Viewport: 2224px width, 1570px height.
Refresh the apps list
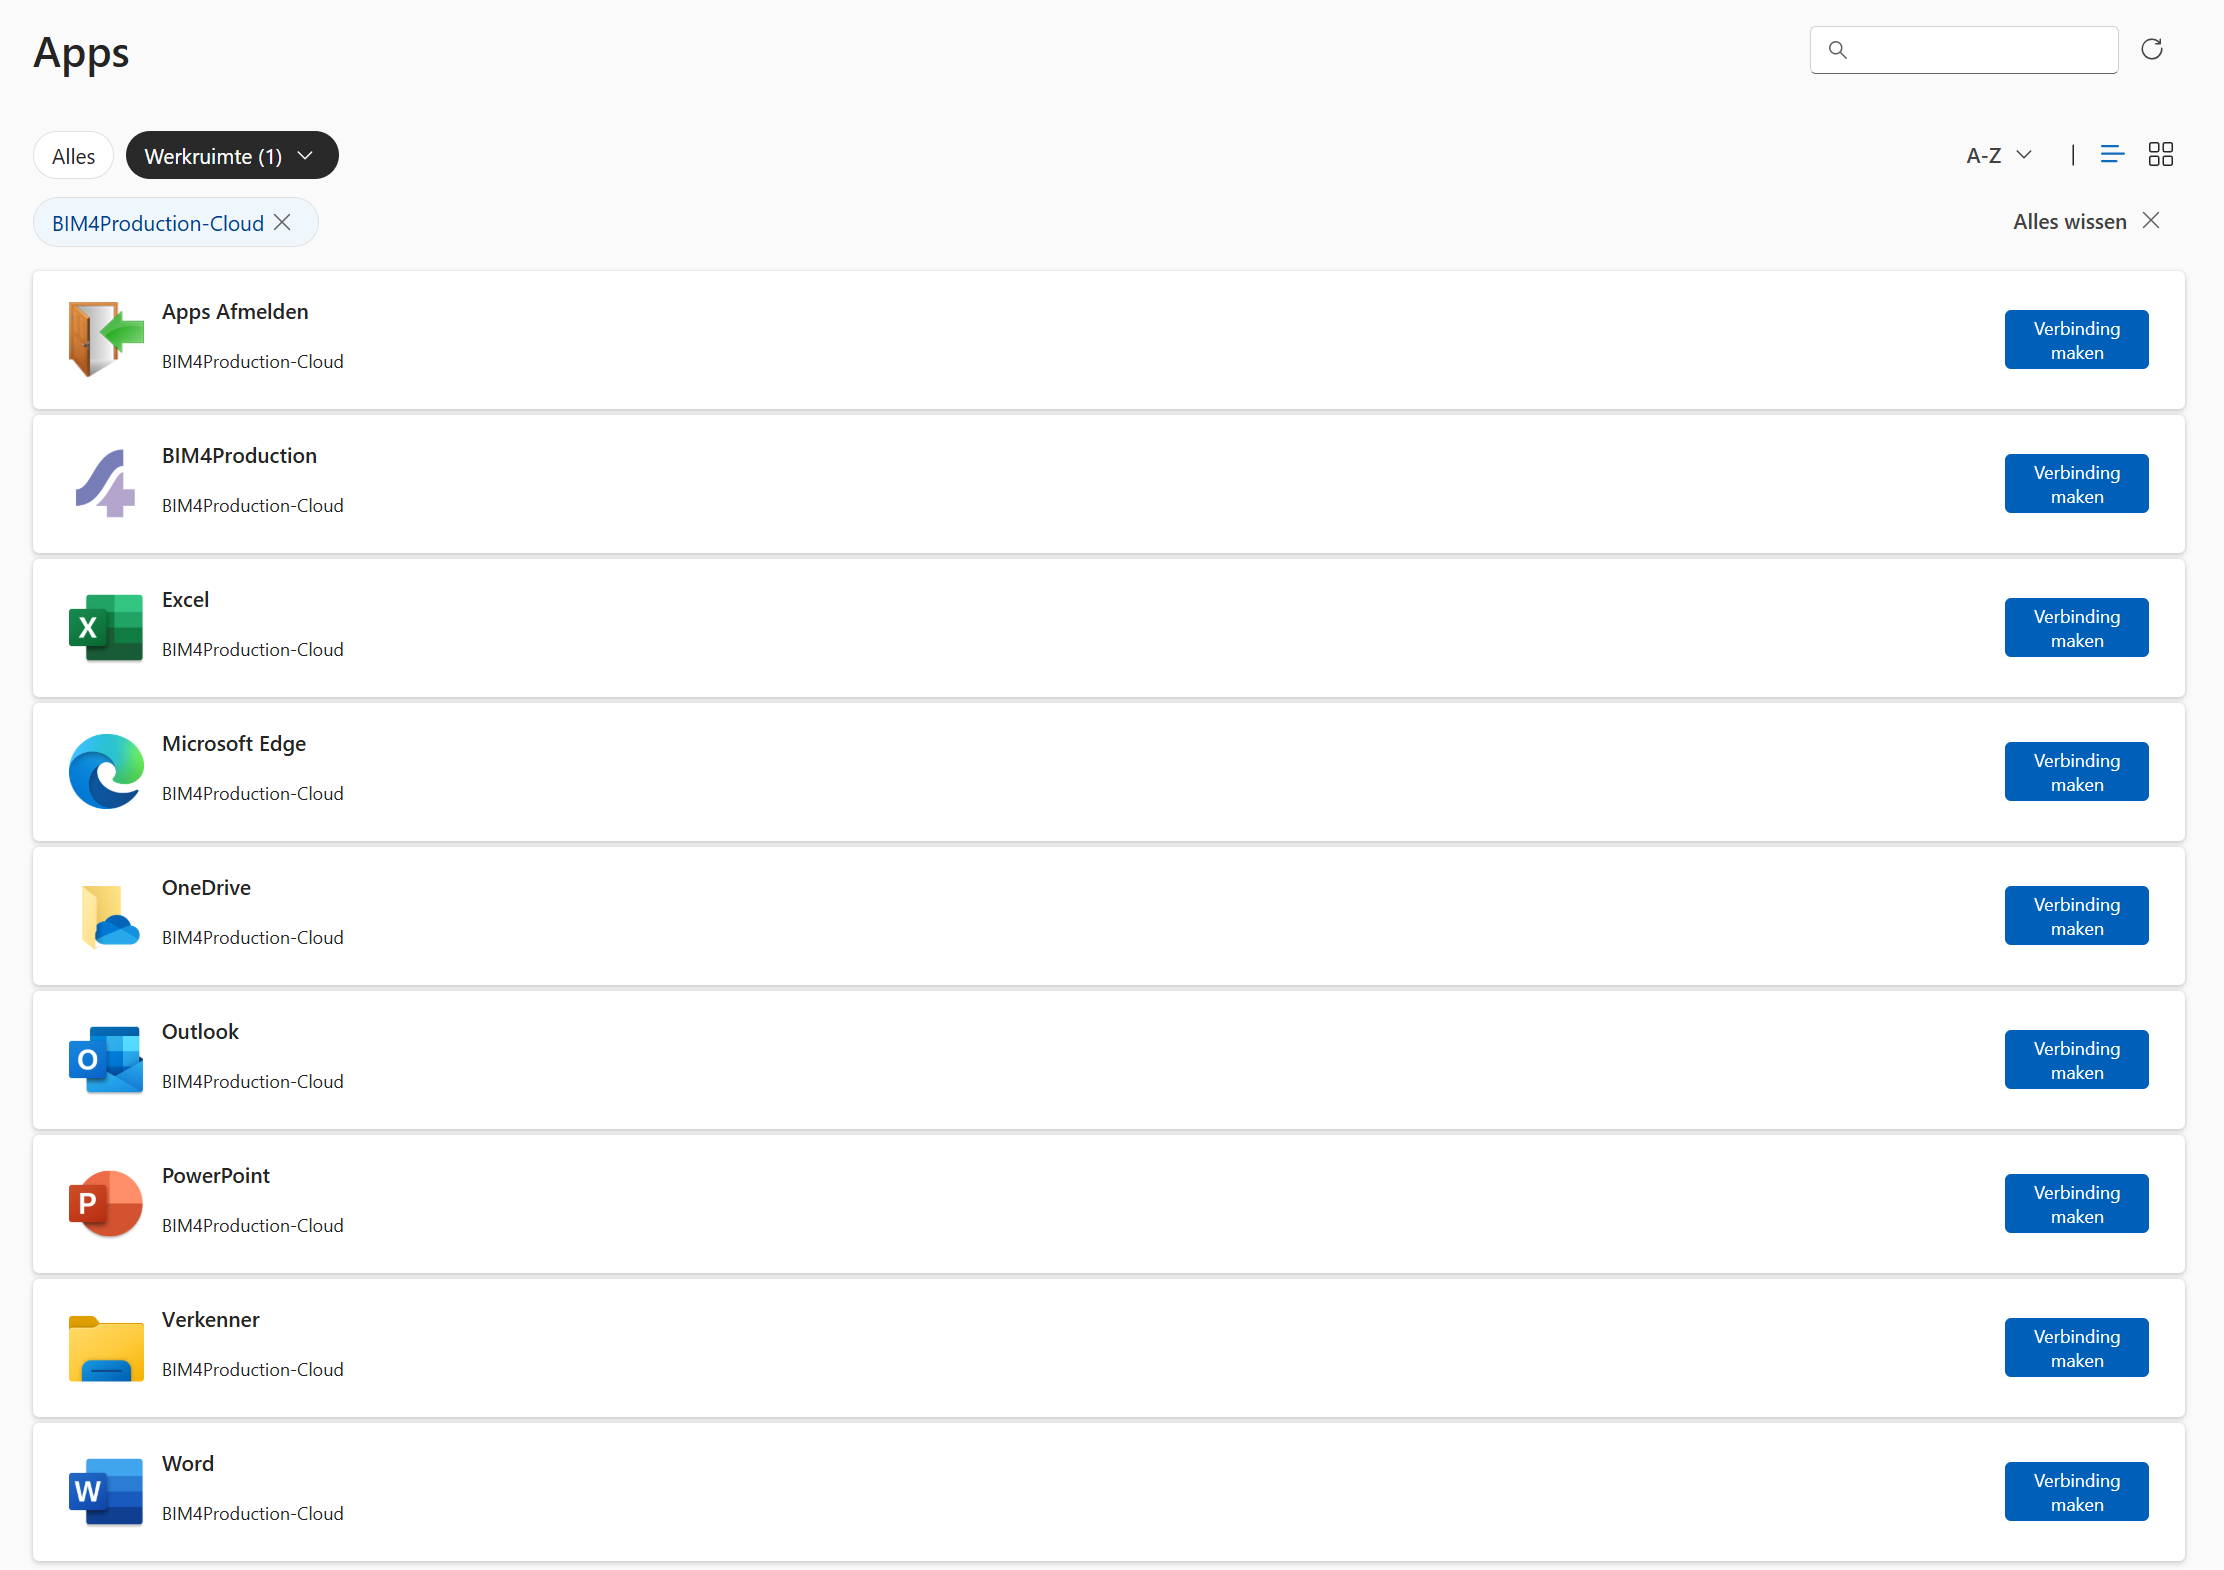pos(2152,49)
